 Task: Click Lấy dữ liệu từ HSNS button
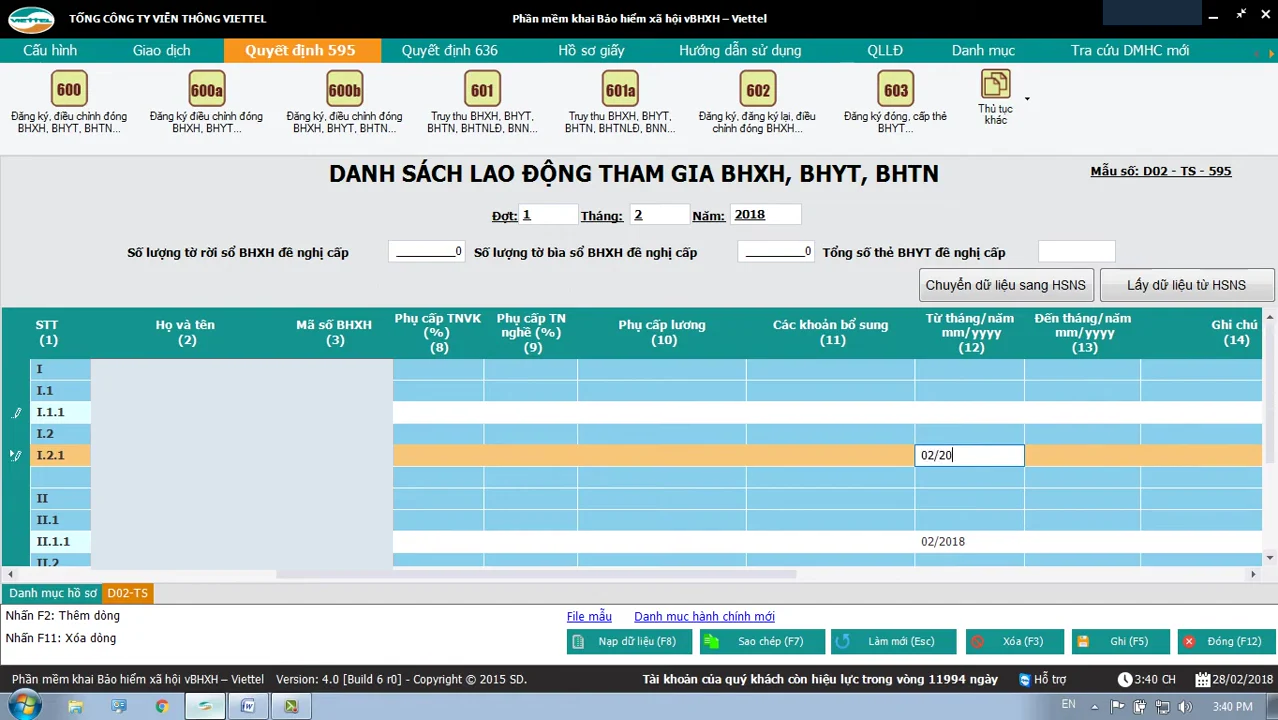tap(1186, 285)
